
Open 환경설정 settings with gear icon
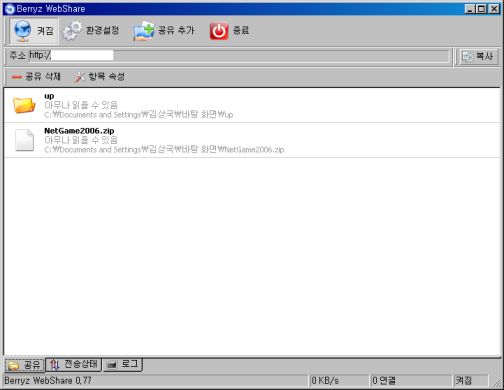tap(91, 31)
